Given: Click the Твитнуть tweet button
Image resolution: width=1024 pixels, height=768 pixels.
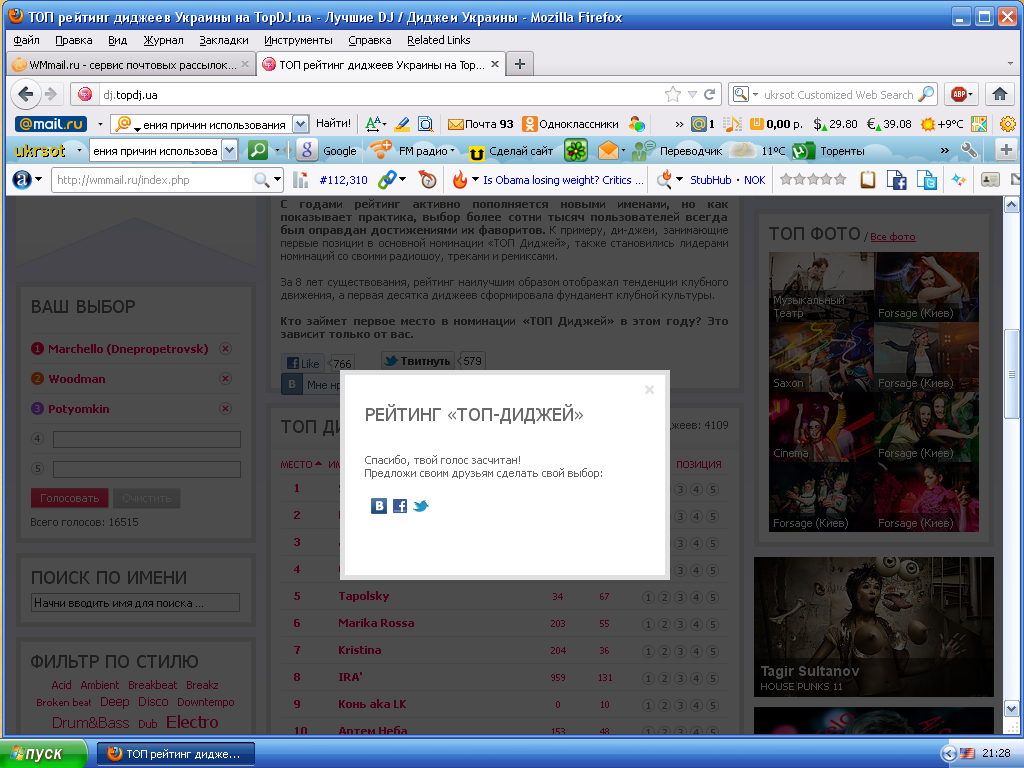Looking at the screenshot, I should click(x=418, y=360).
